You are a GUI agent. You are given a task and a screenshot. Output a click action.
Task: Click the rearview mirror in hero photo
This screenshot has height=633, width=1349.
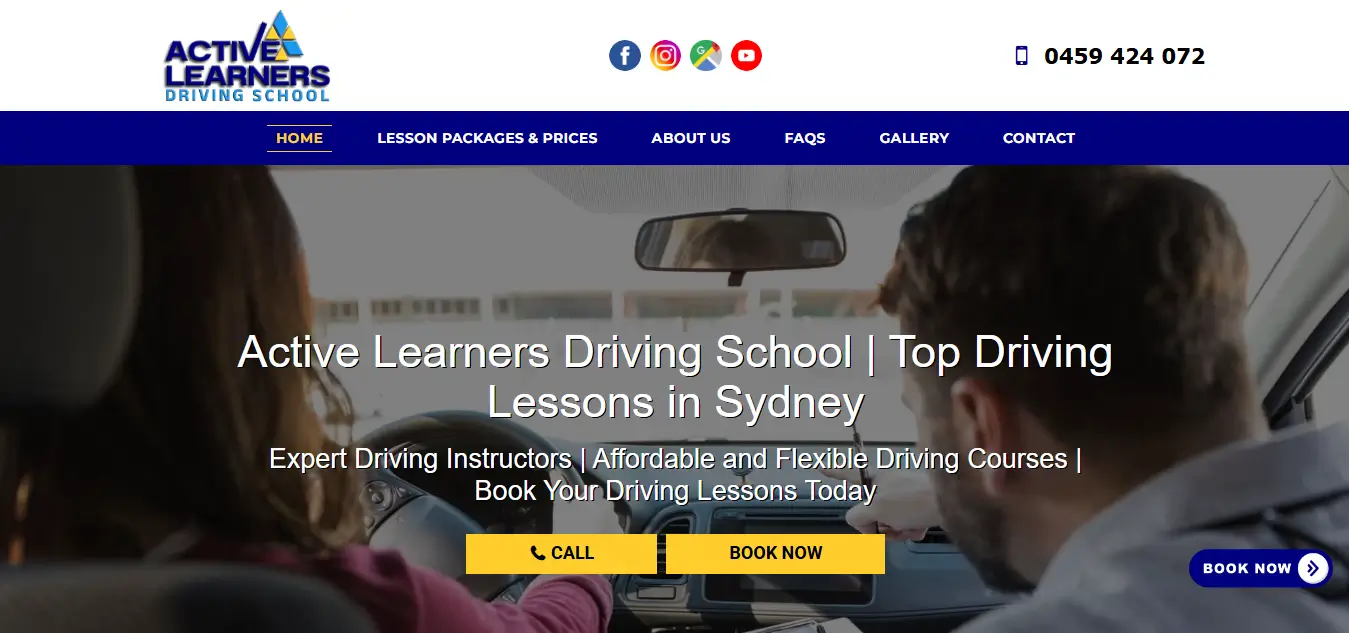[740, 241]
